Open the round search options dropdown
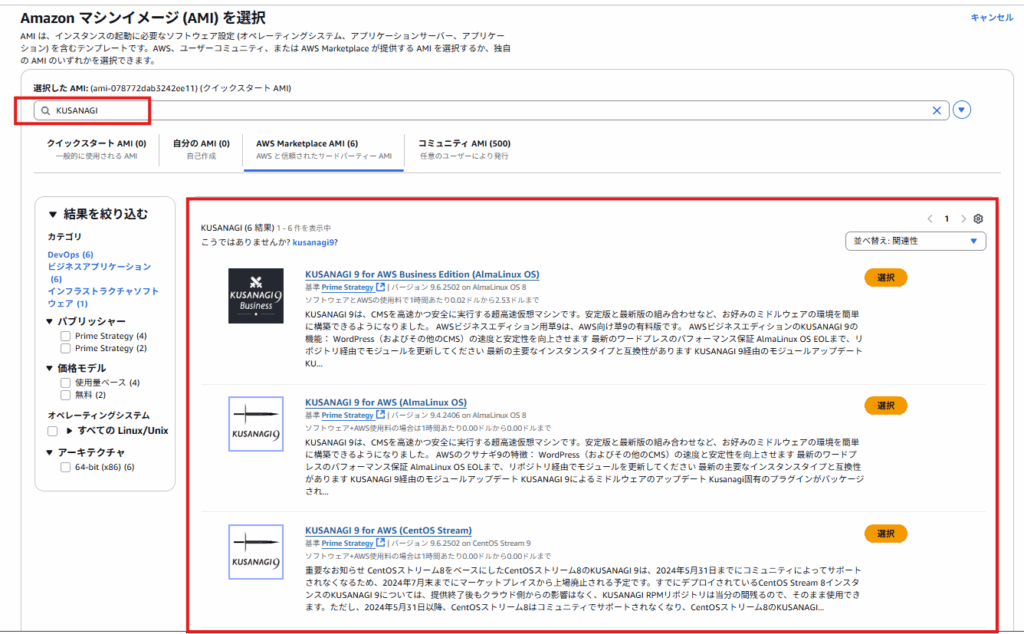The height and width of the screenshot is (634, 1024). click(x=961, y=110)
